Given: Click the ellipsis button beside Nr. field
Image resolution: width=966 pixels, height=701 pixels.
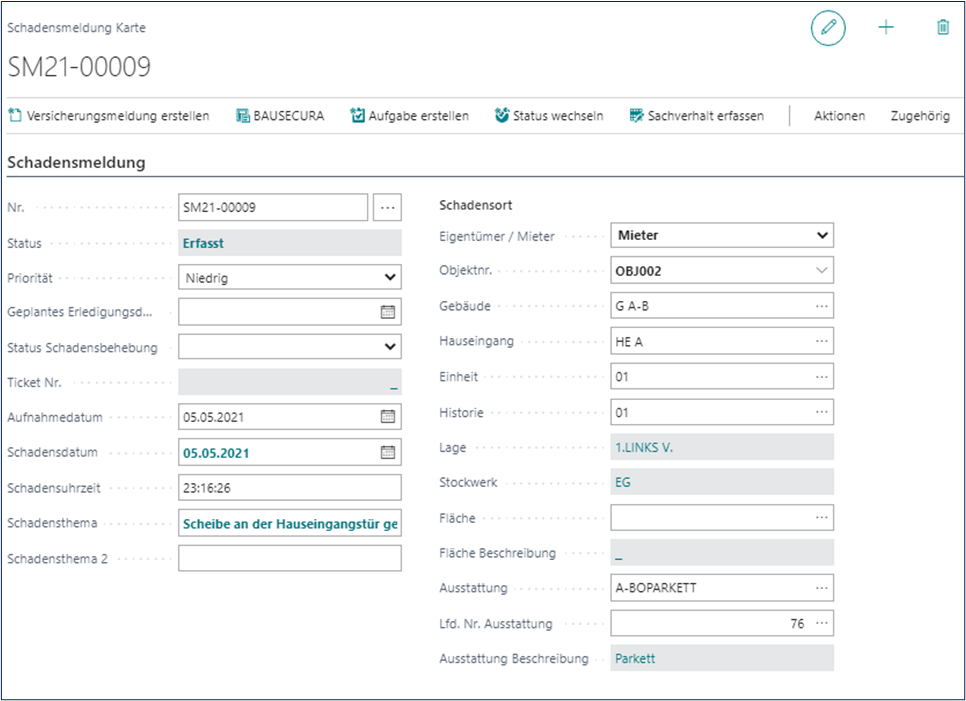Looking at the screenshot, I should click(x=387, y=207).
